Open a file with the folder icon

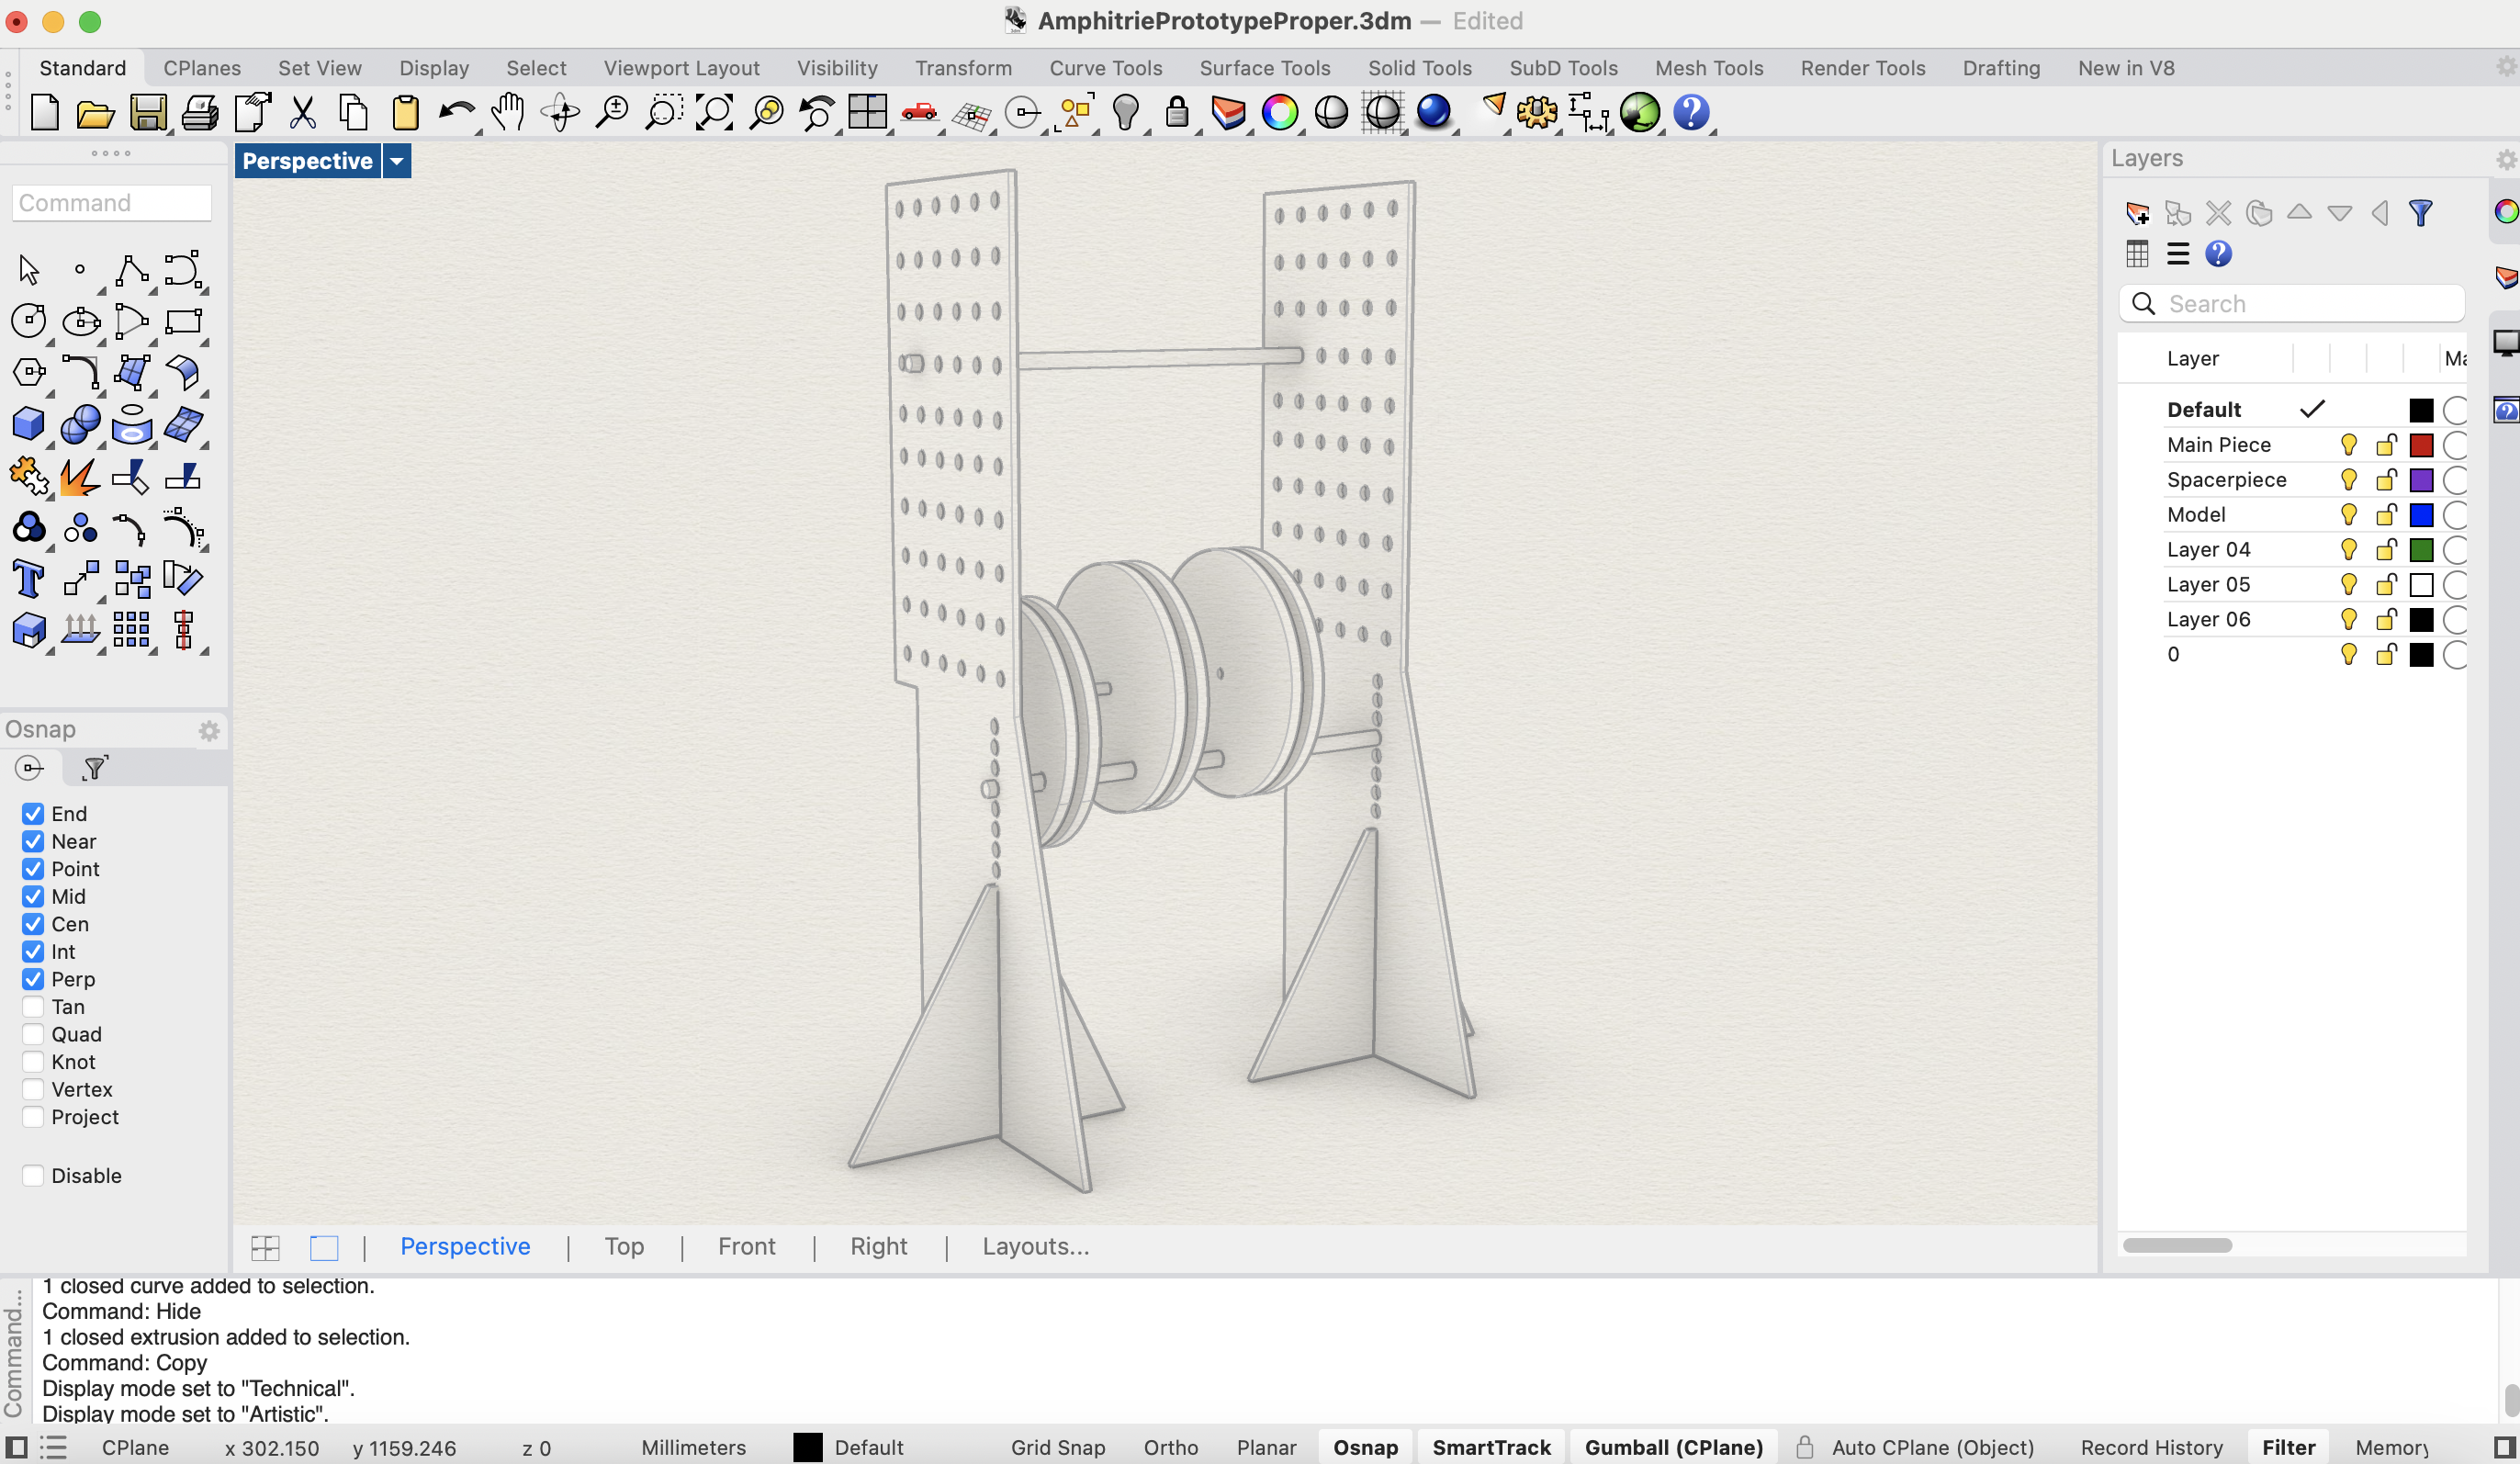click(95, 113)
